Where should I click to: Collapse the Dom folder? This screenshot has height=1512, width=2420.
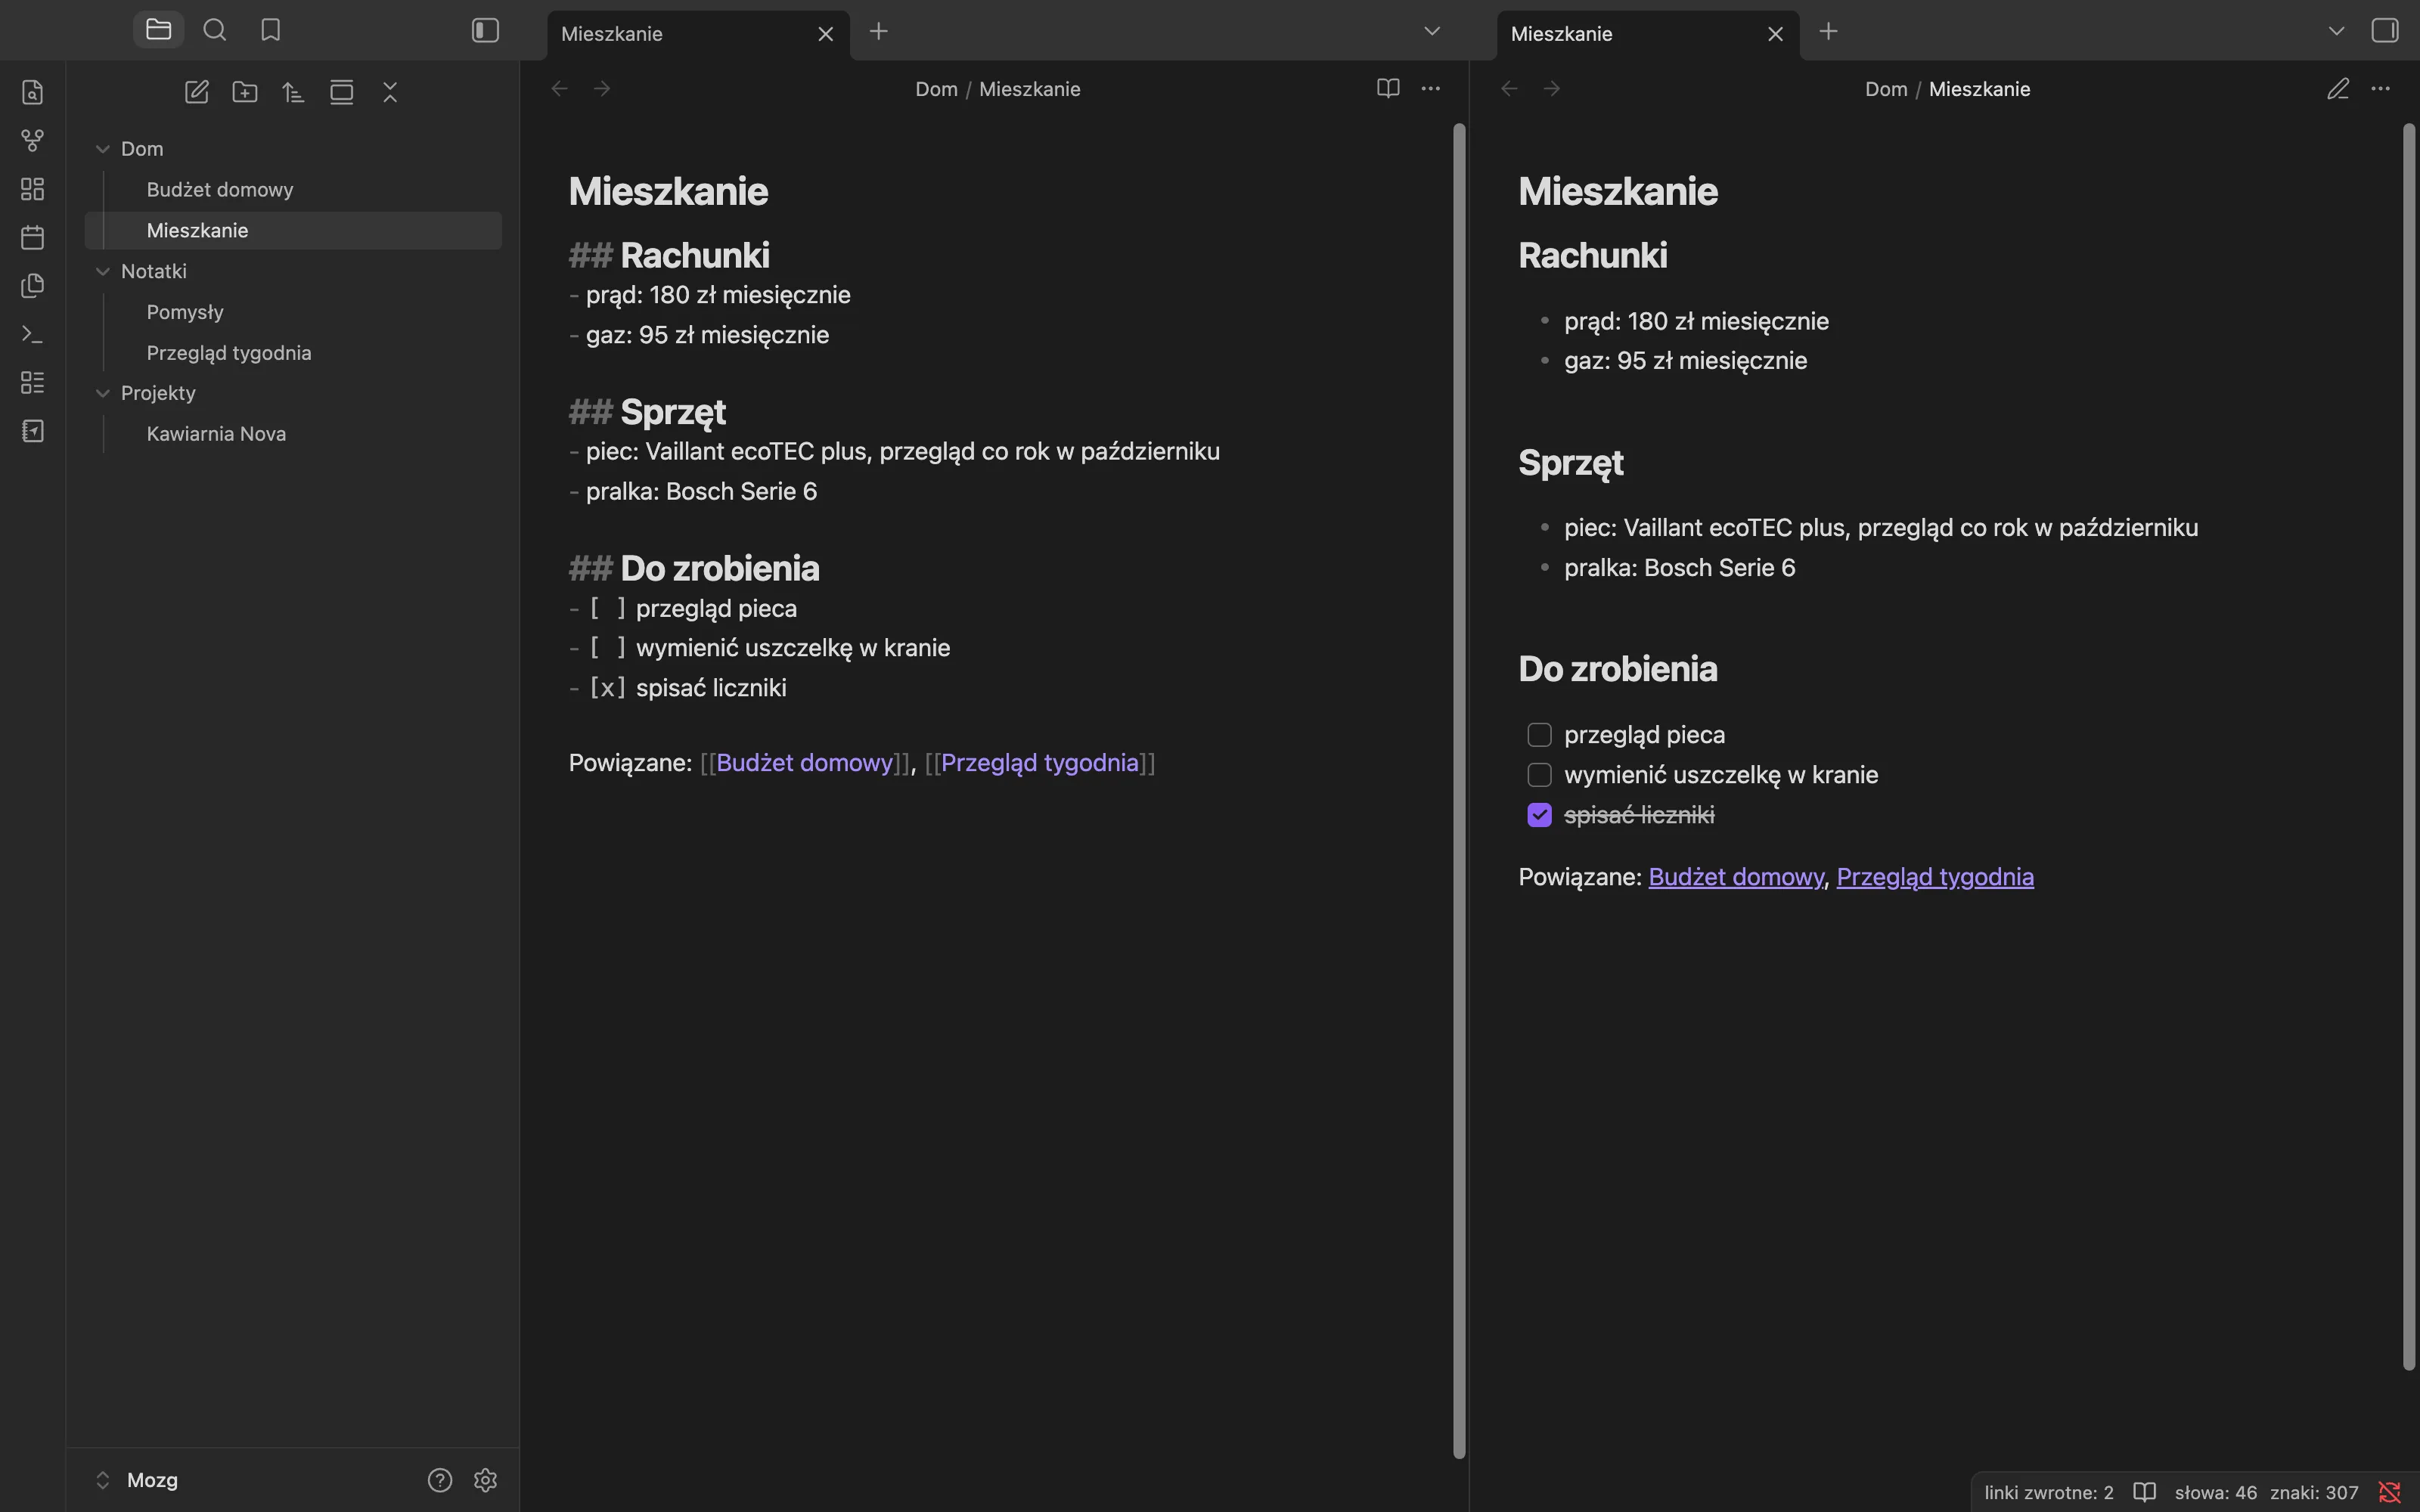(102, 149)
